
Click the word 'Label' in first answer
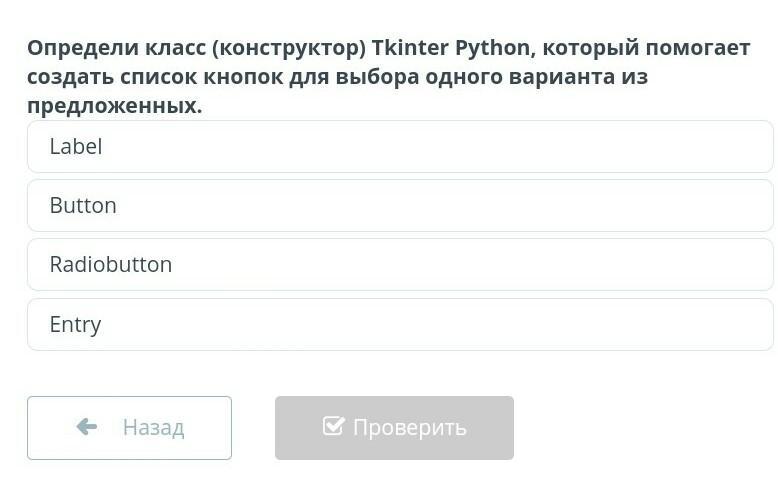pyautogui.click(x=76, y=147)
